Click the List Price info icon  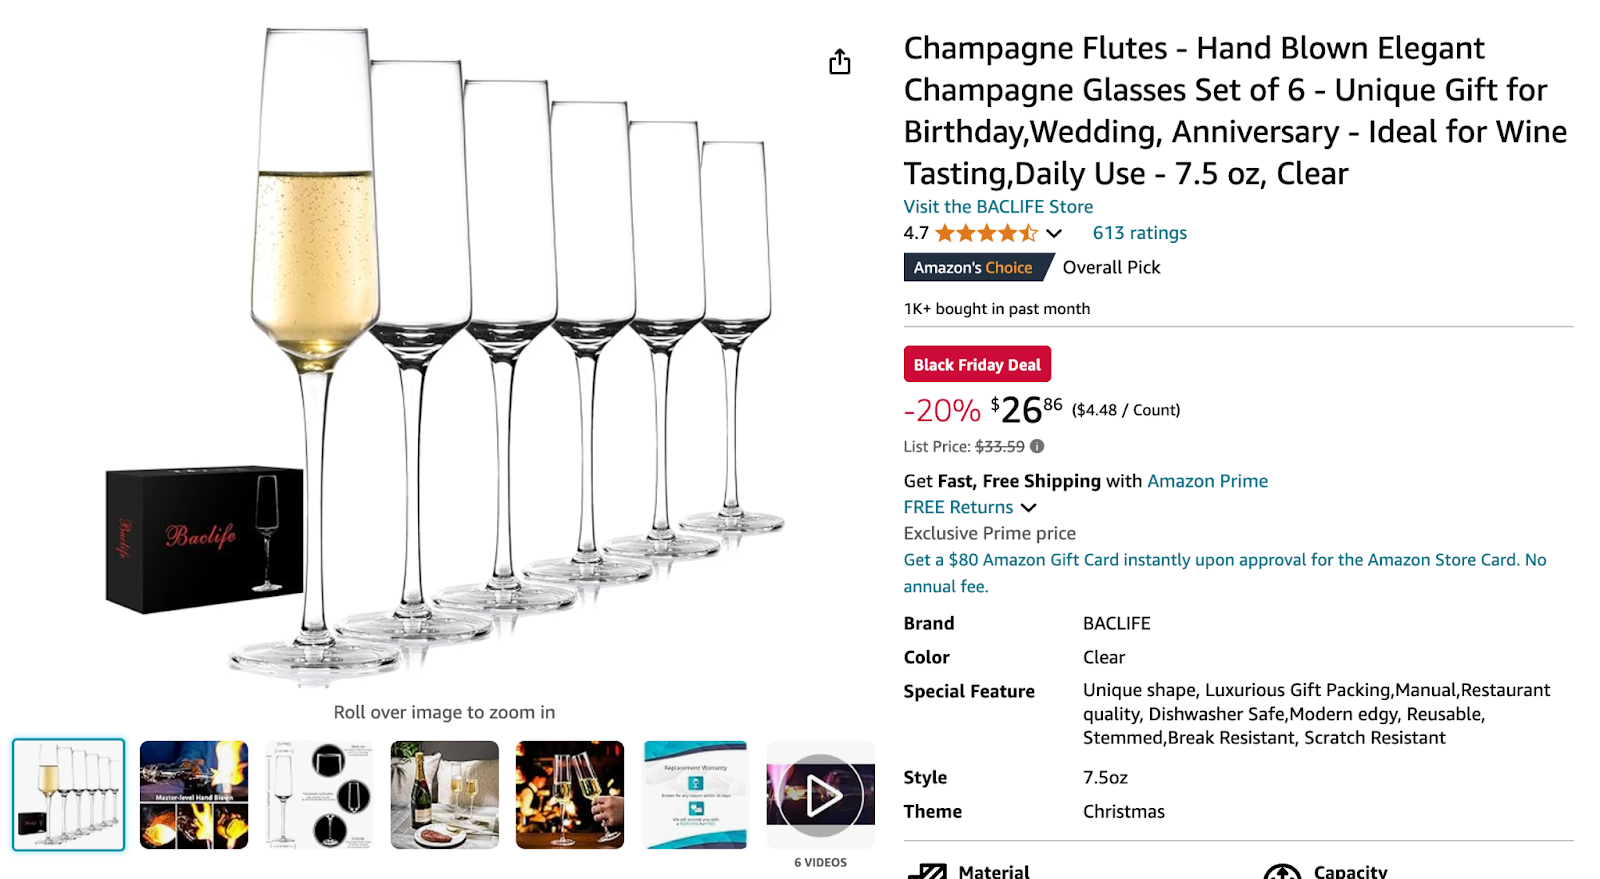pyautogui.click(x=1037, y=447)
